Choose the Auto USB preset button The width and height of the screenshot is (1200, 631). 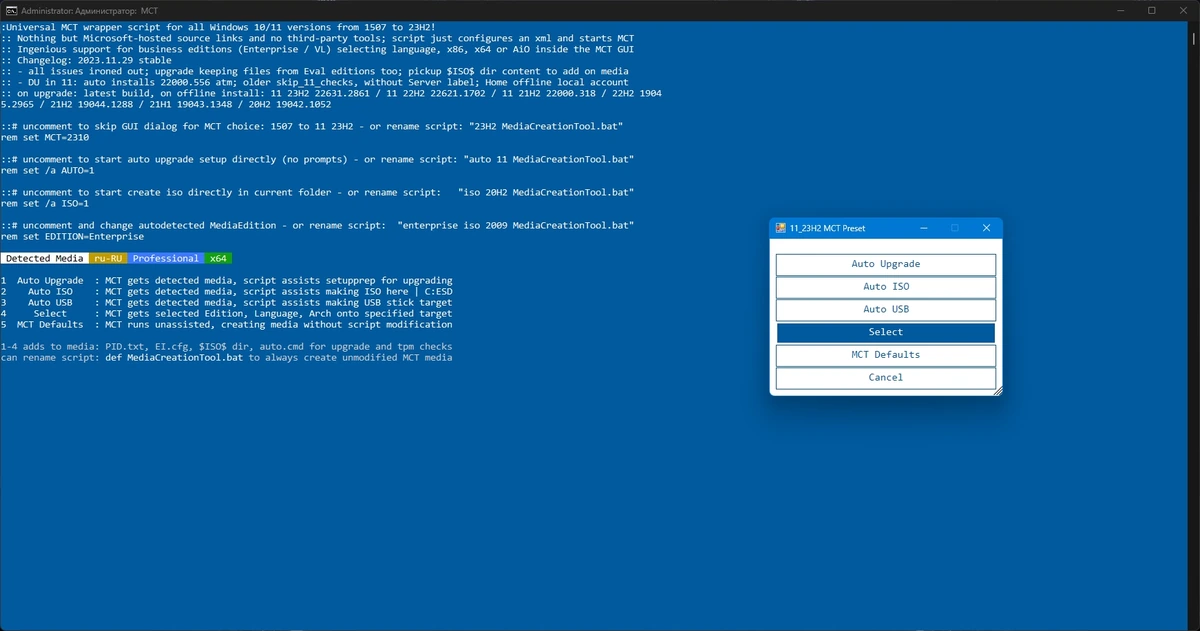(x=885, y=310)
